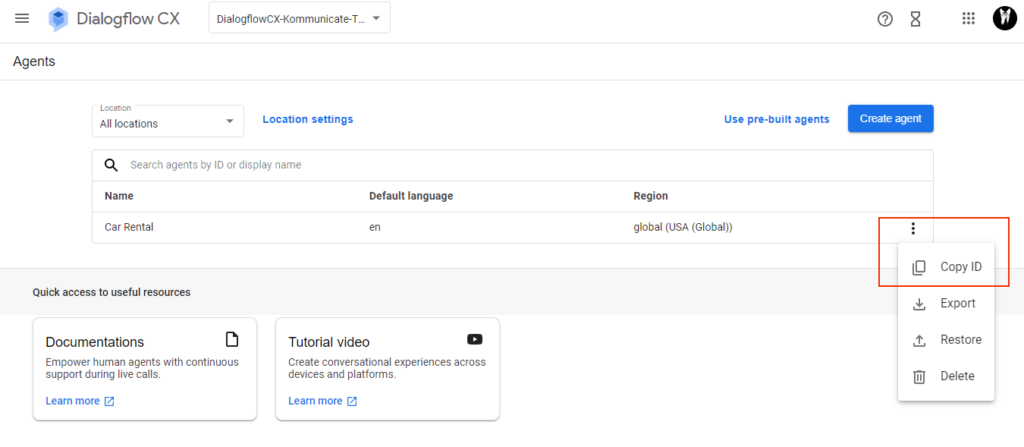This screenshot has height=447, width=1024.
Task: Select Restore from the agent menu
Action: click(x=946, y=340)
